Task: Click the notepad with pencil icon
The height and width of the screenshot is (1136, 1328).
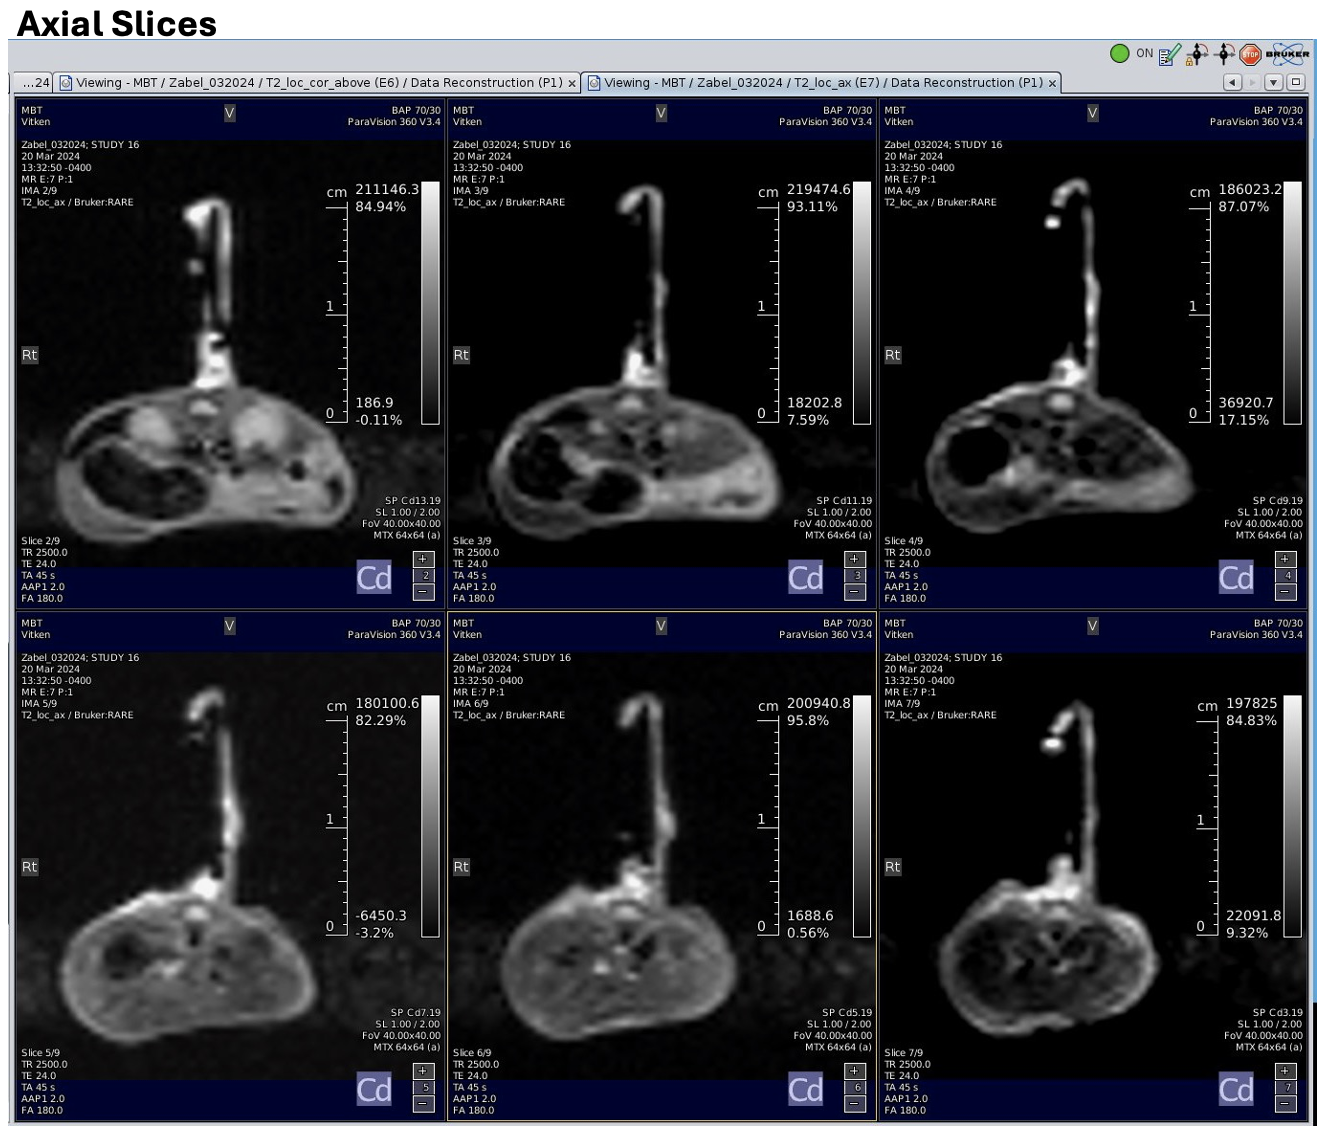Action: 1169,54
